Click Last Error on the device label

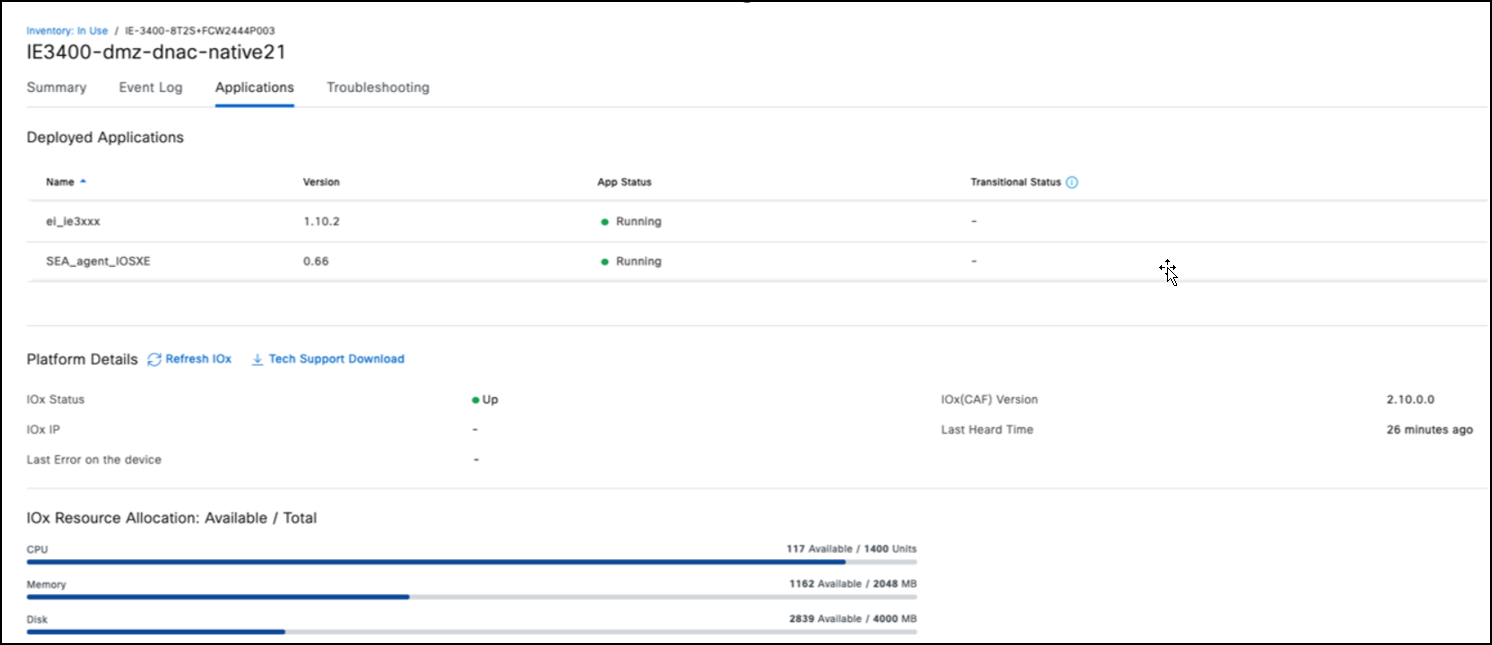pyautogui.click(x=94, y=460)
